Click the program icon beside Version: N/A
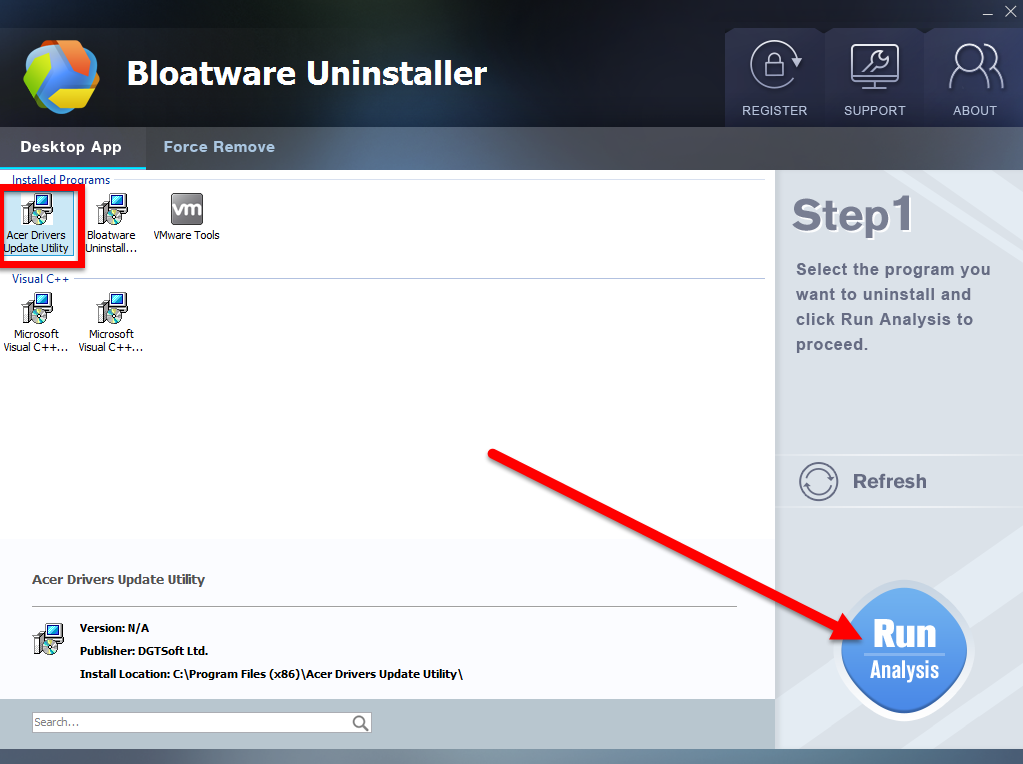This screenshot has height=764, width=1023. 48,639
